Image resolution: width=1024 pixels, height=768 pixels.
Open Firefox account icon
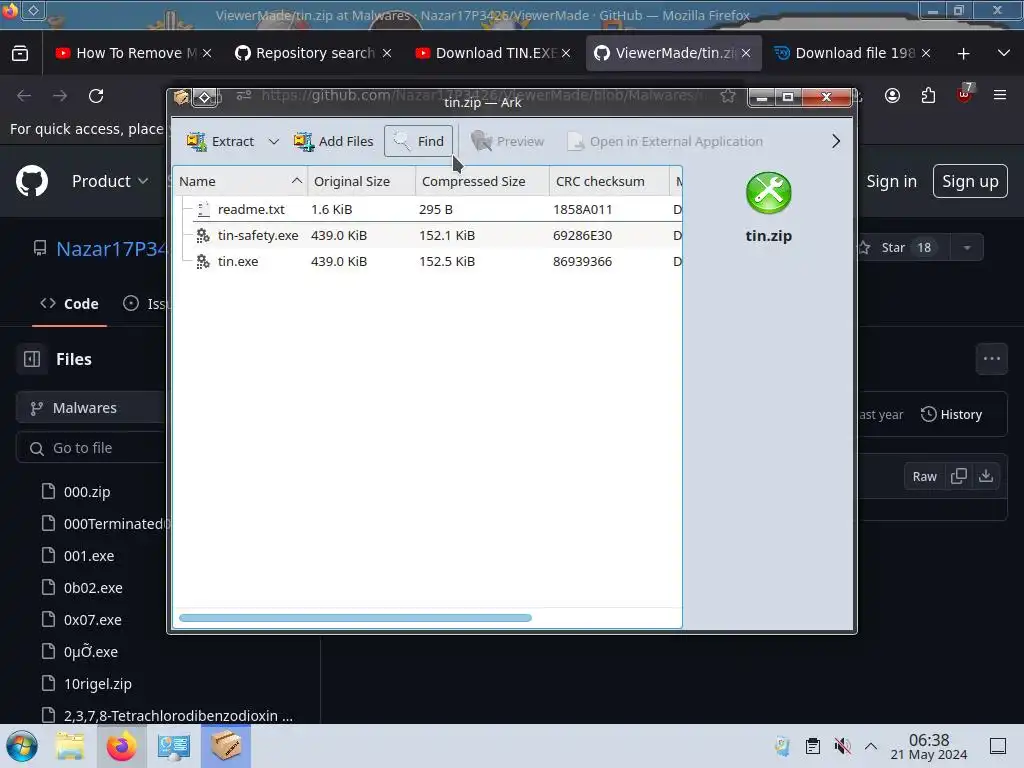click(892, 95)
